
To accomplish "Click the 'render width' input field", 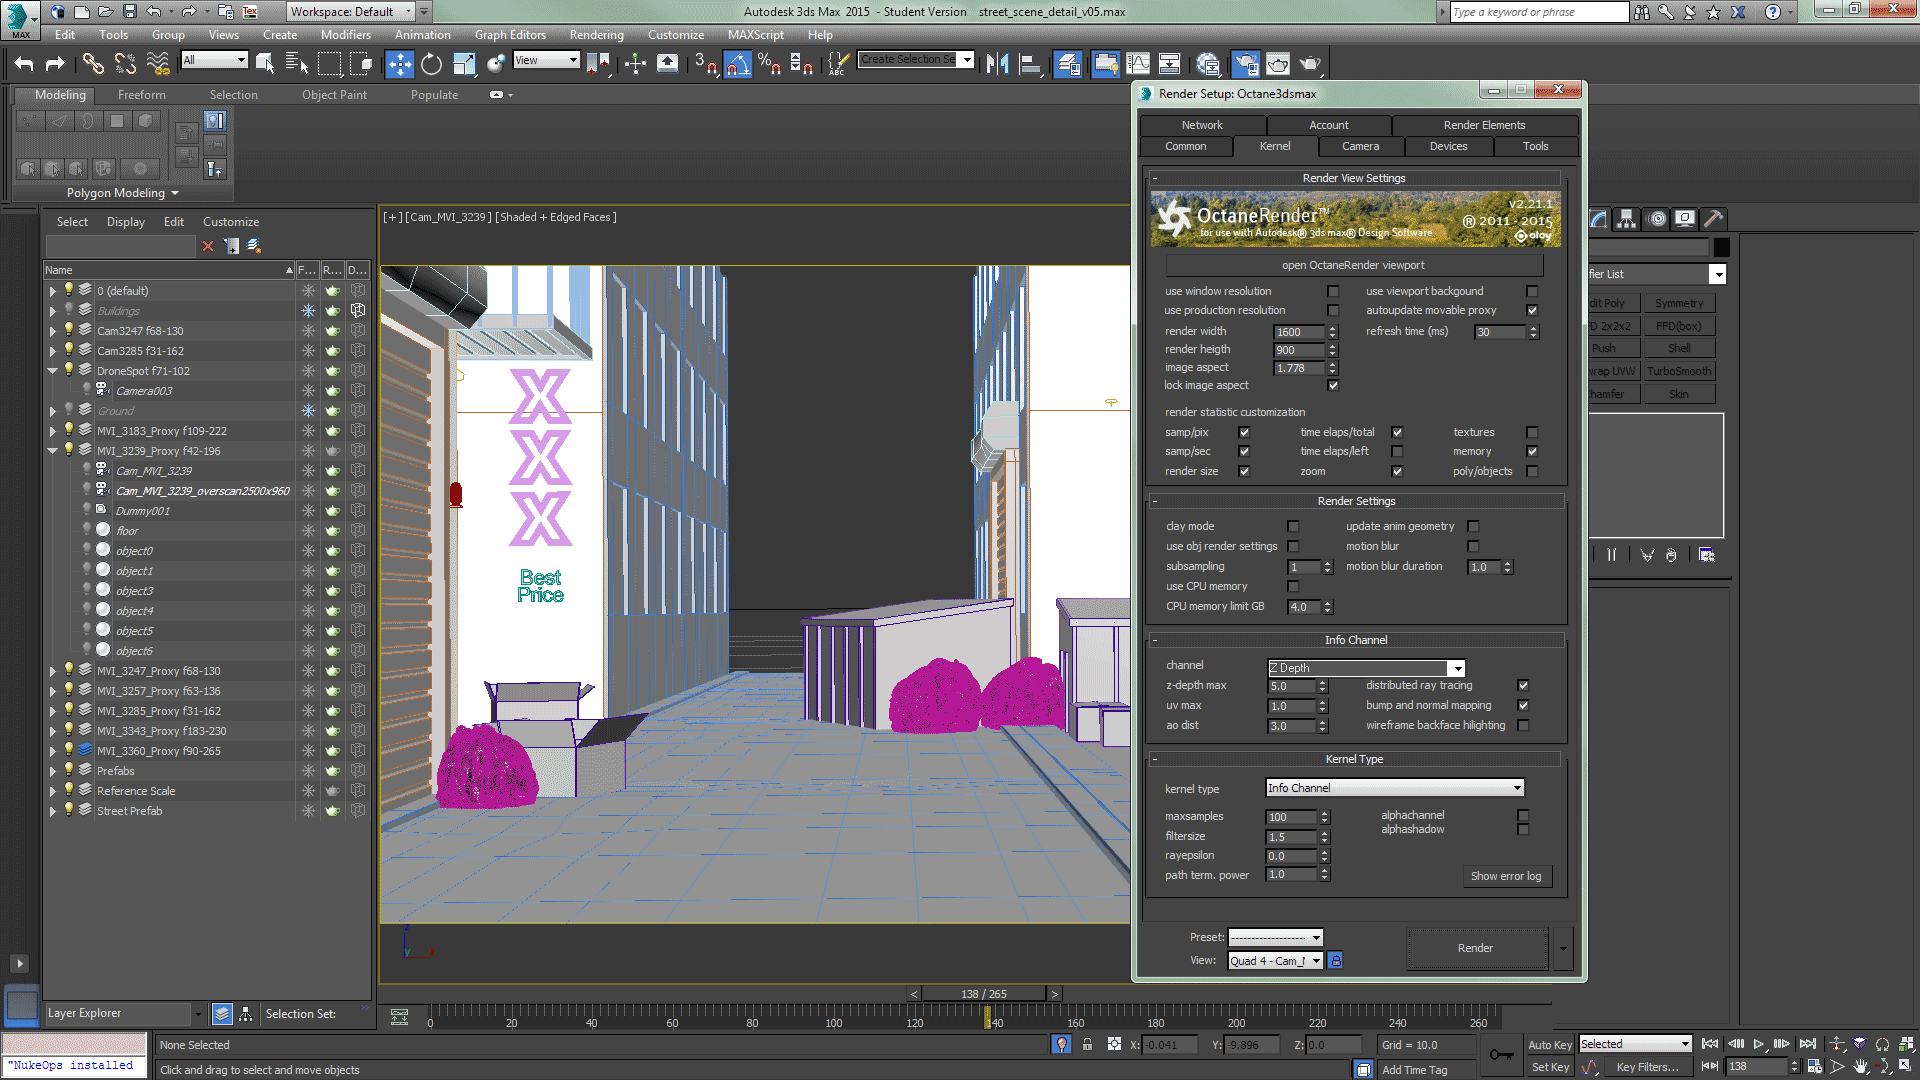I will click(1299, 332).
